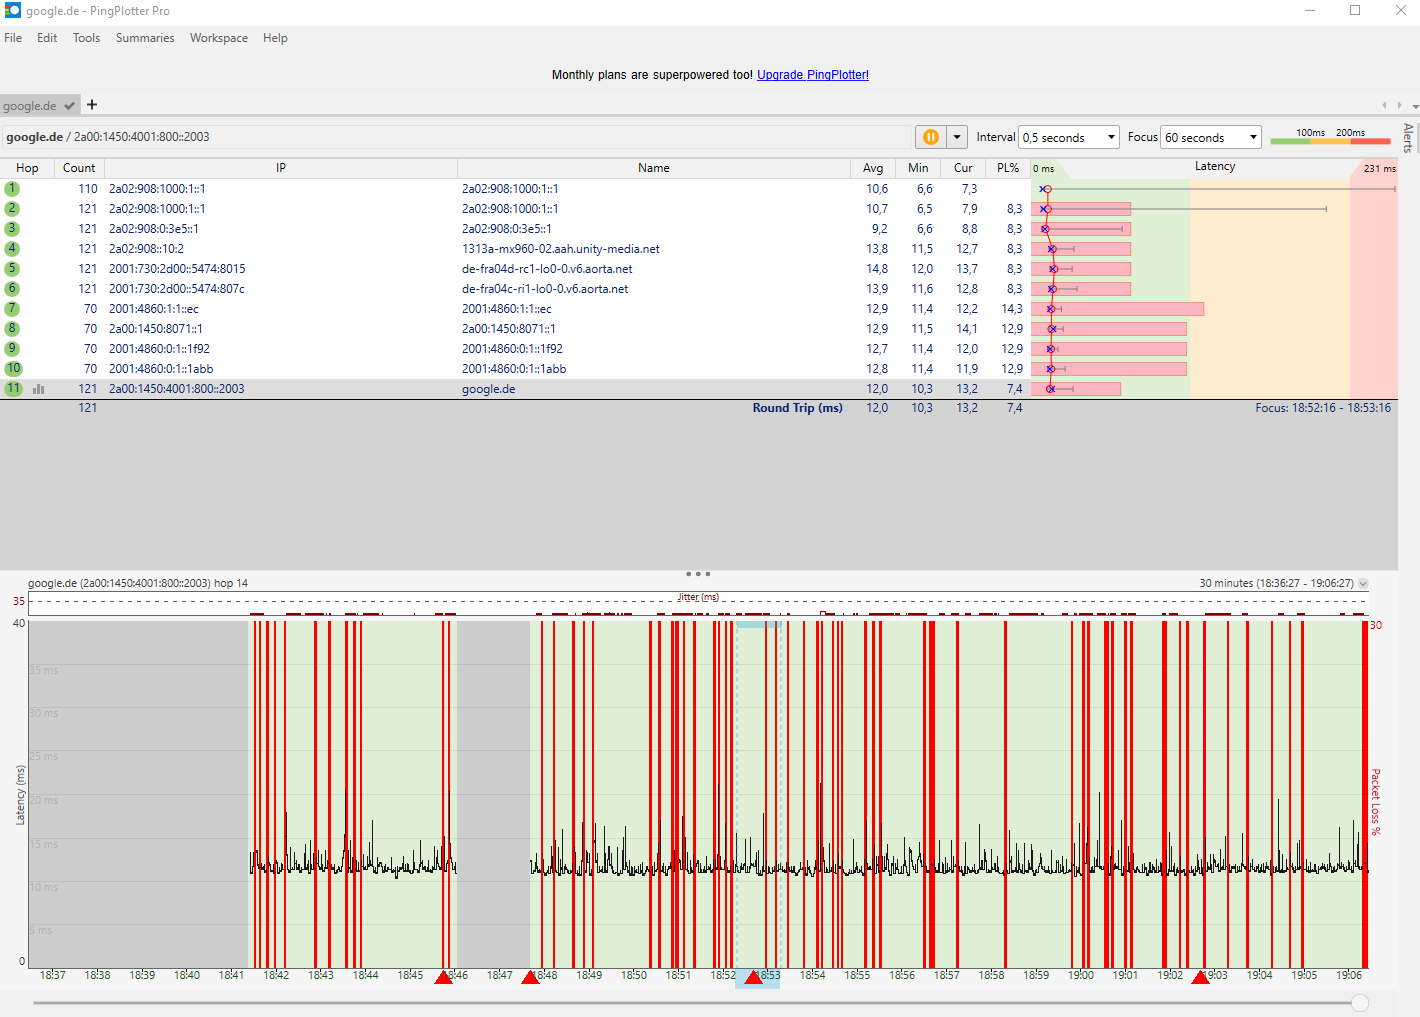Screen dimensions: 1420x1017
Task: Click the blue focus region on timeline axis
Action: coord(757,978)
